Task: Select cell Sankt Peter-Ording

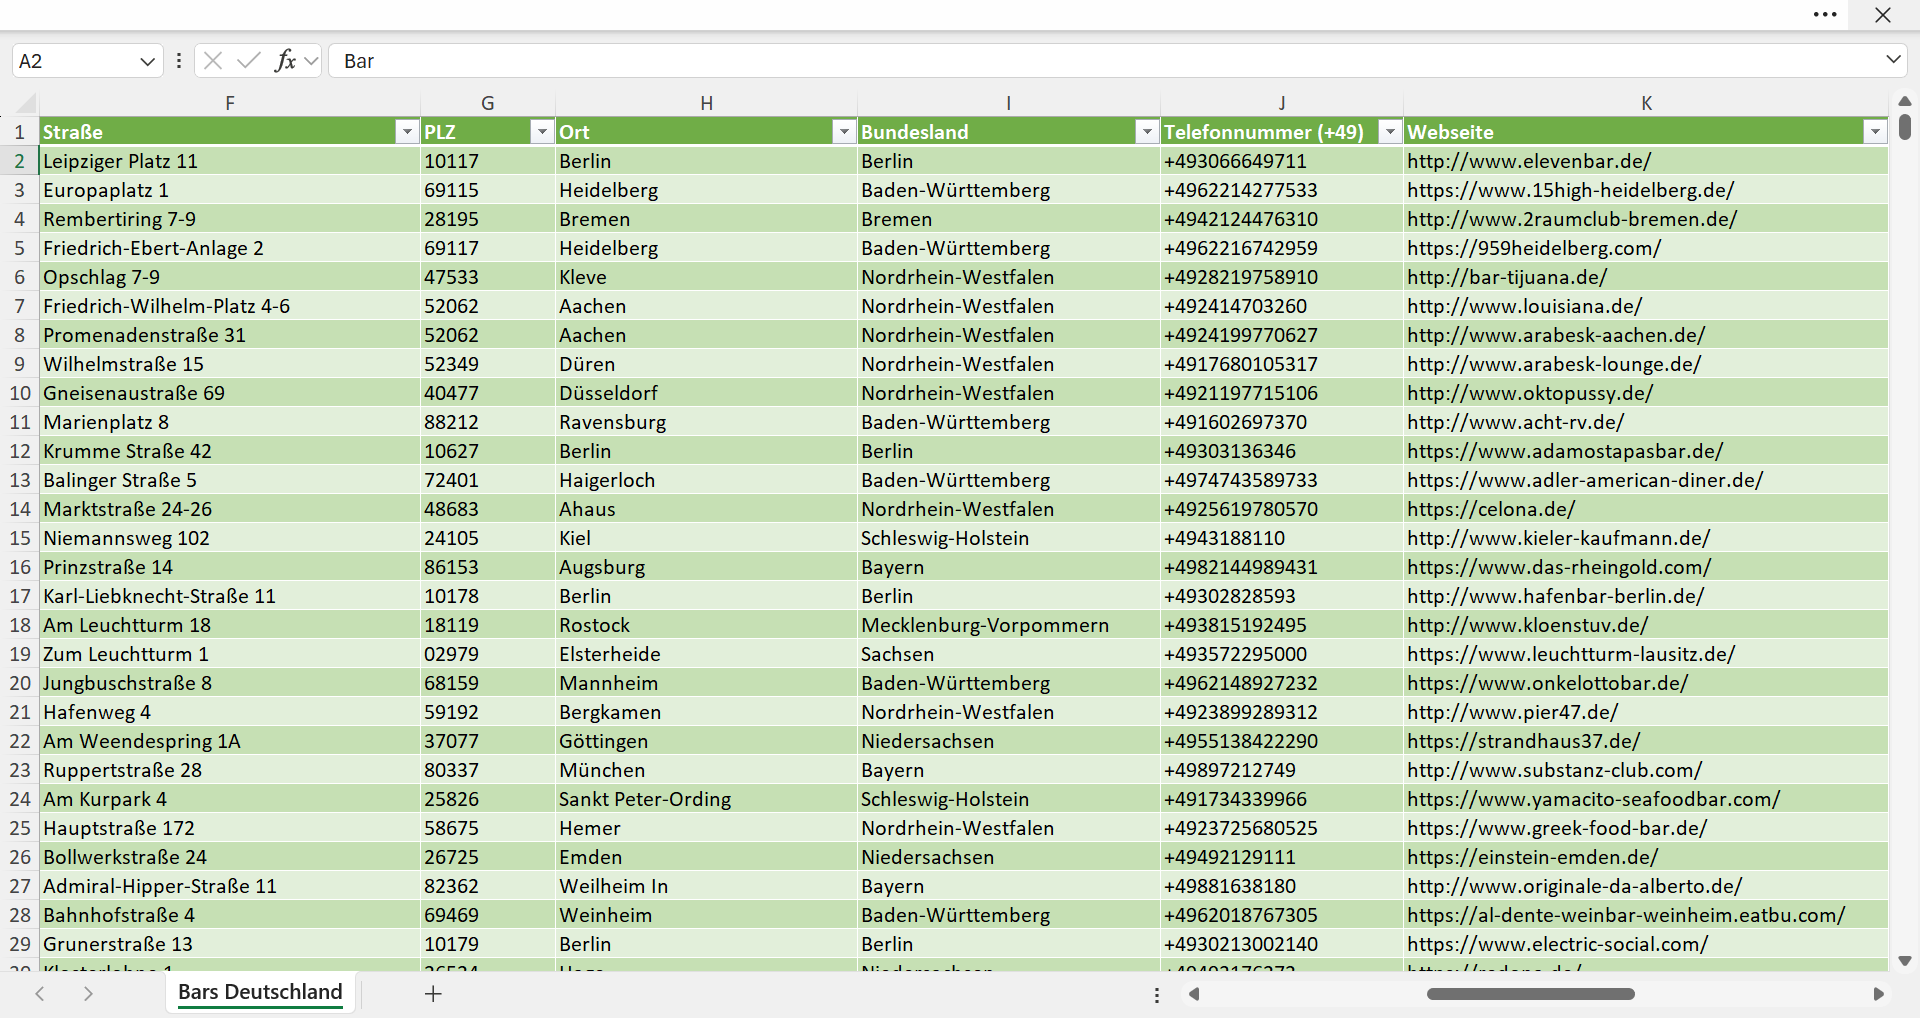Action: click(706, 799)
